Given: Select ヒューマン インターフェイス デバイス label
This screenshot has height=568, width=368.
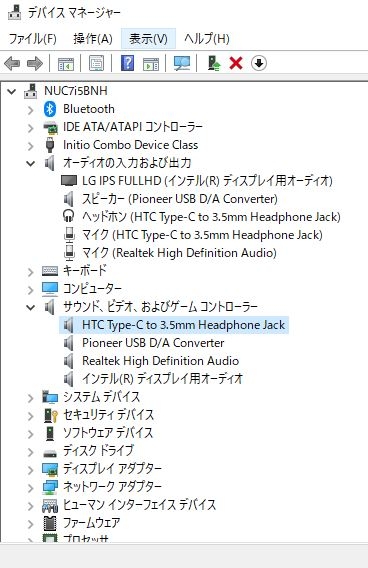Looking at the screenshot, I should [139, 505].
